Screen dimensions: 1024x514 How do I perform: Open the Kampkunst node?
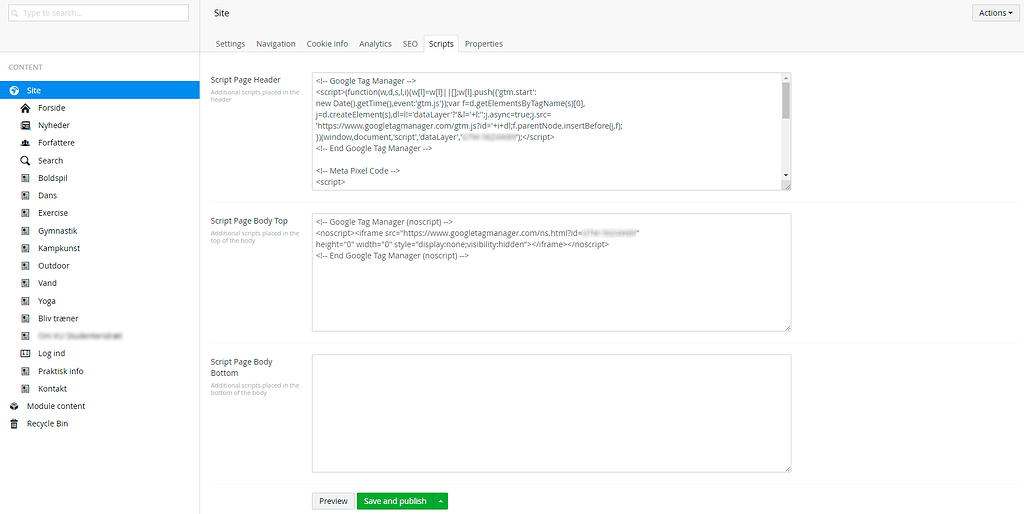pyautogui.click(x=59, y=248)
